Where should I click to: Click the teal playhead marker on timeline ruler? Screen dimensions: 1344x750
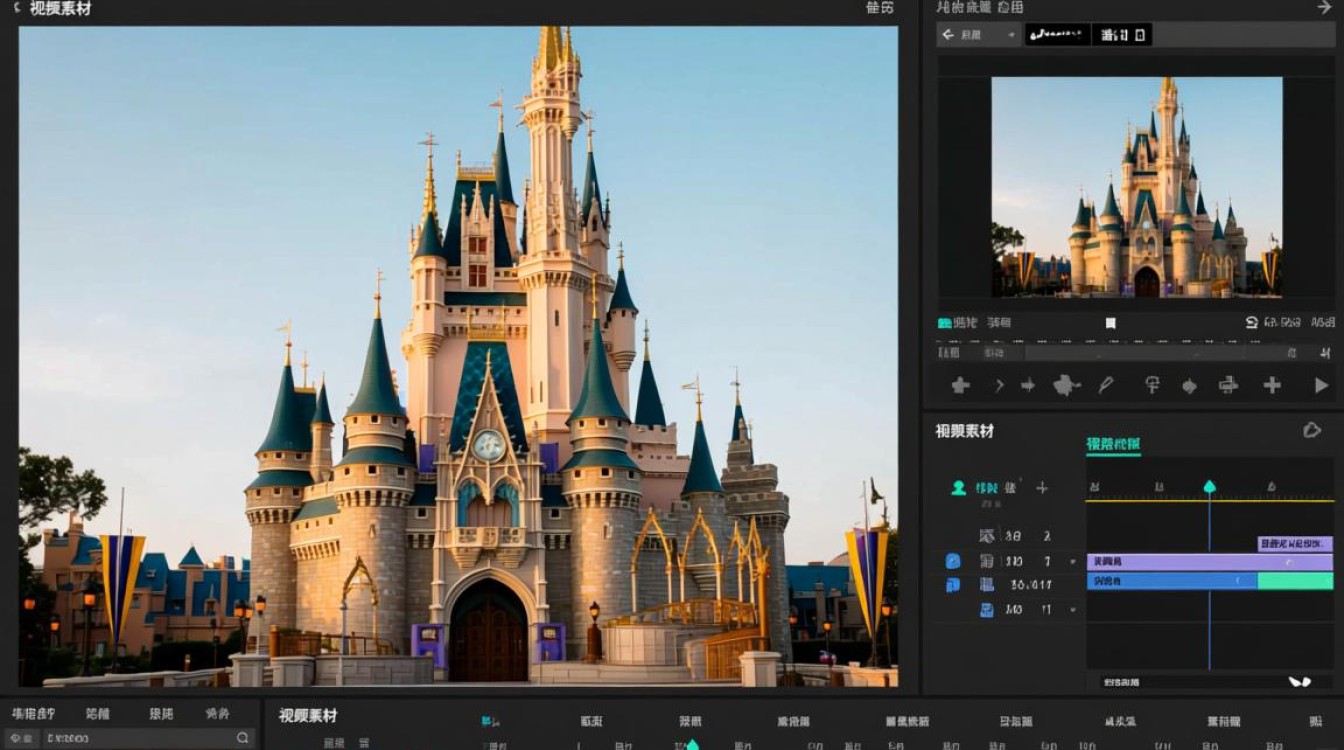tap(1209, 487)
